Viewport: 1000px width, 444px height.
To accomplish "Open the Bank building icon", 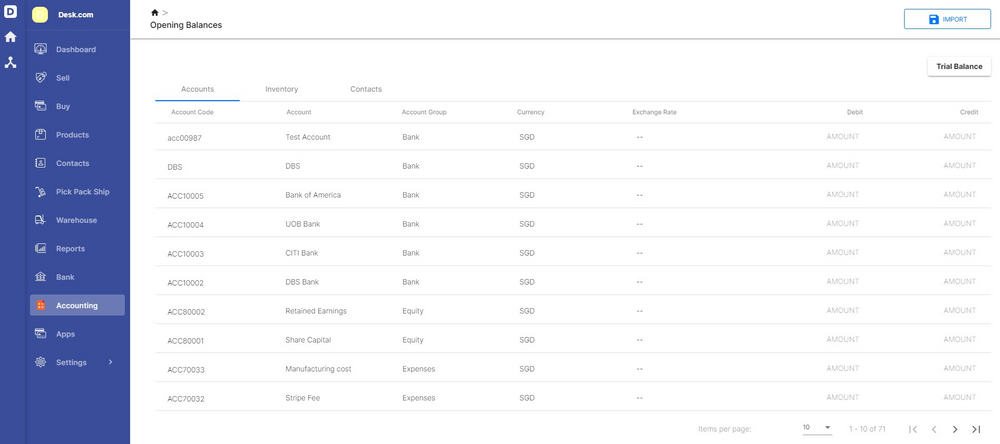I will [41, 277].
